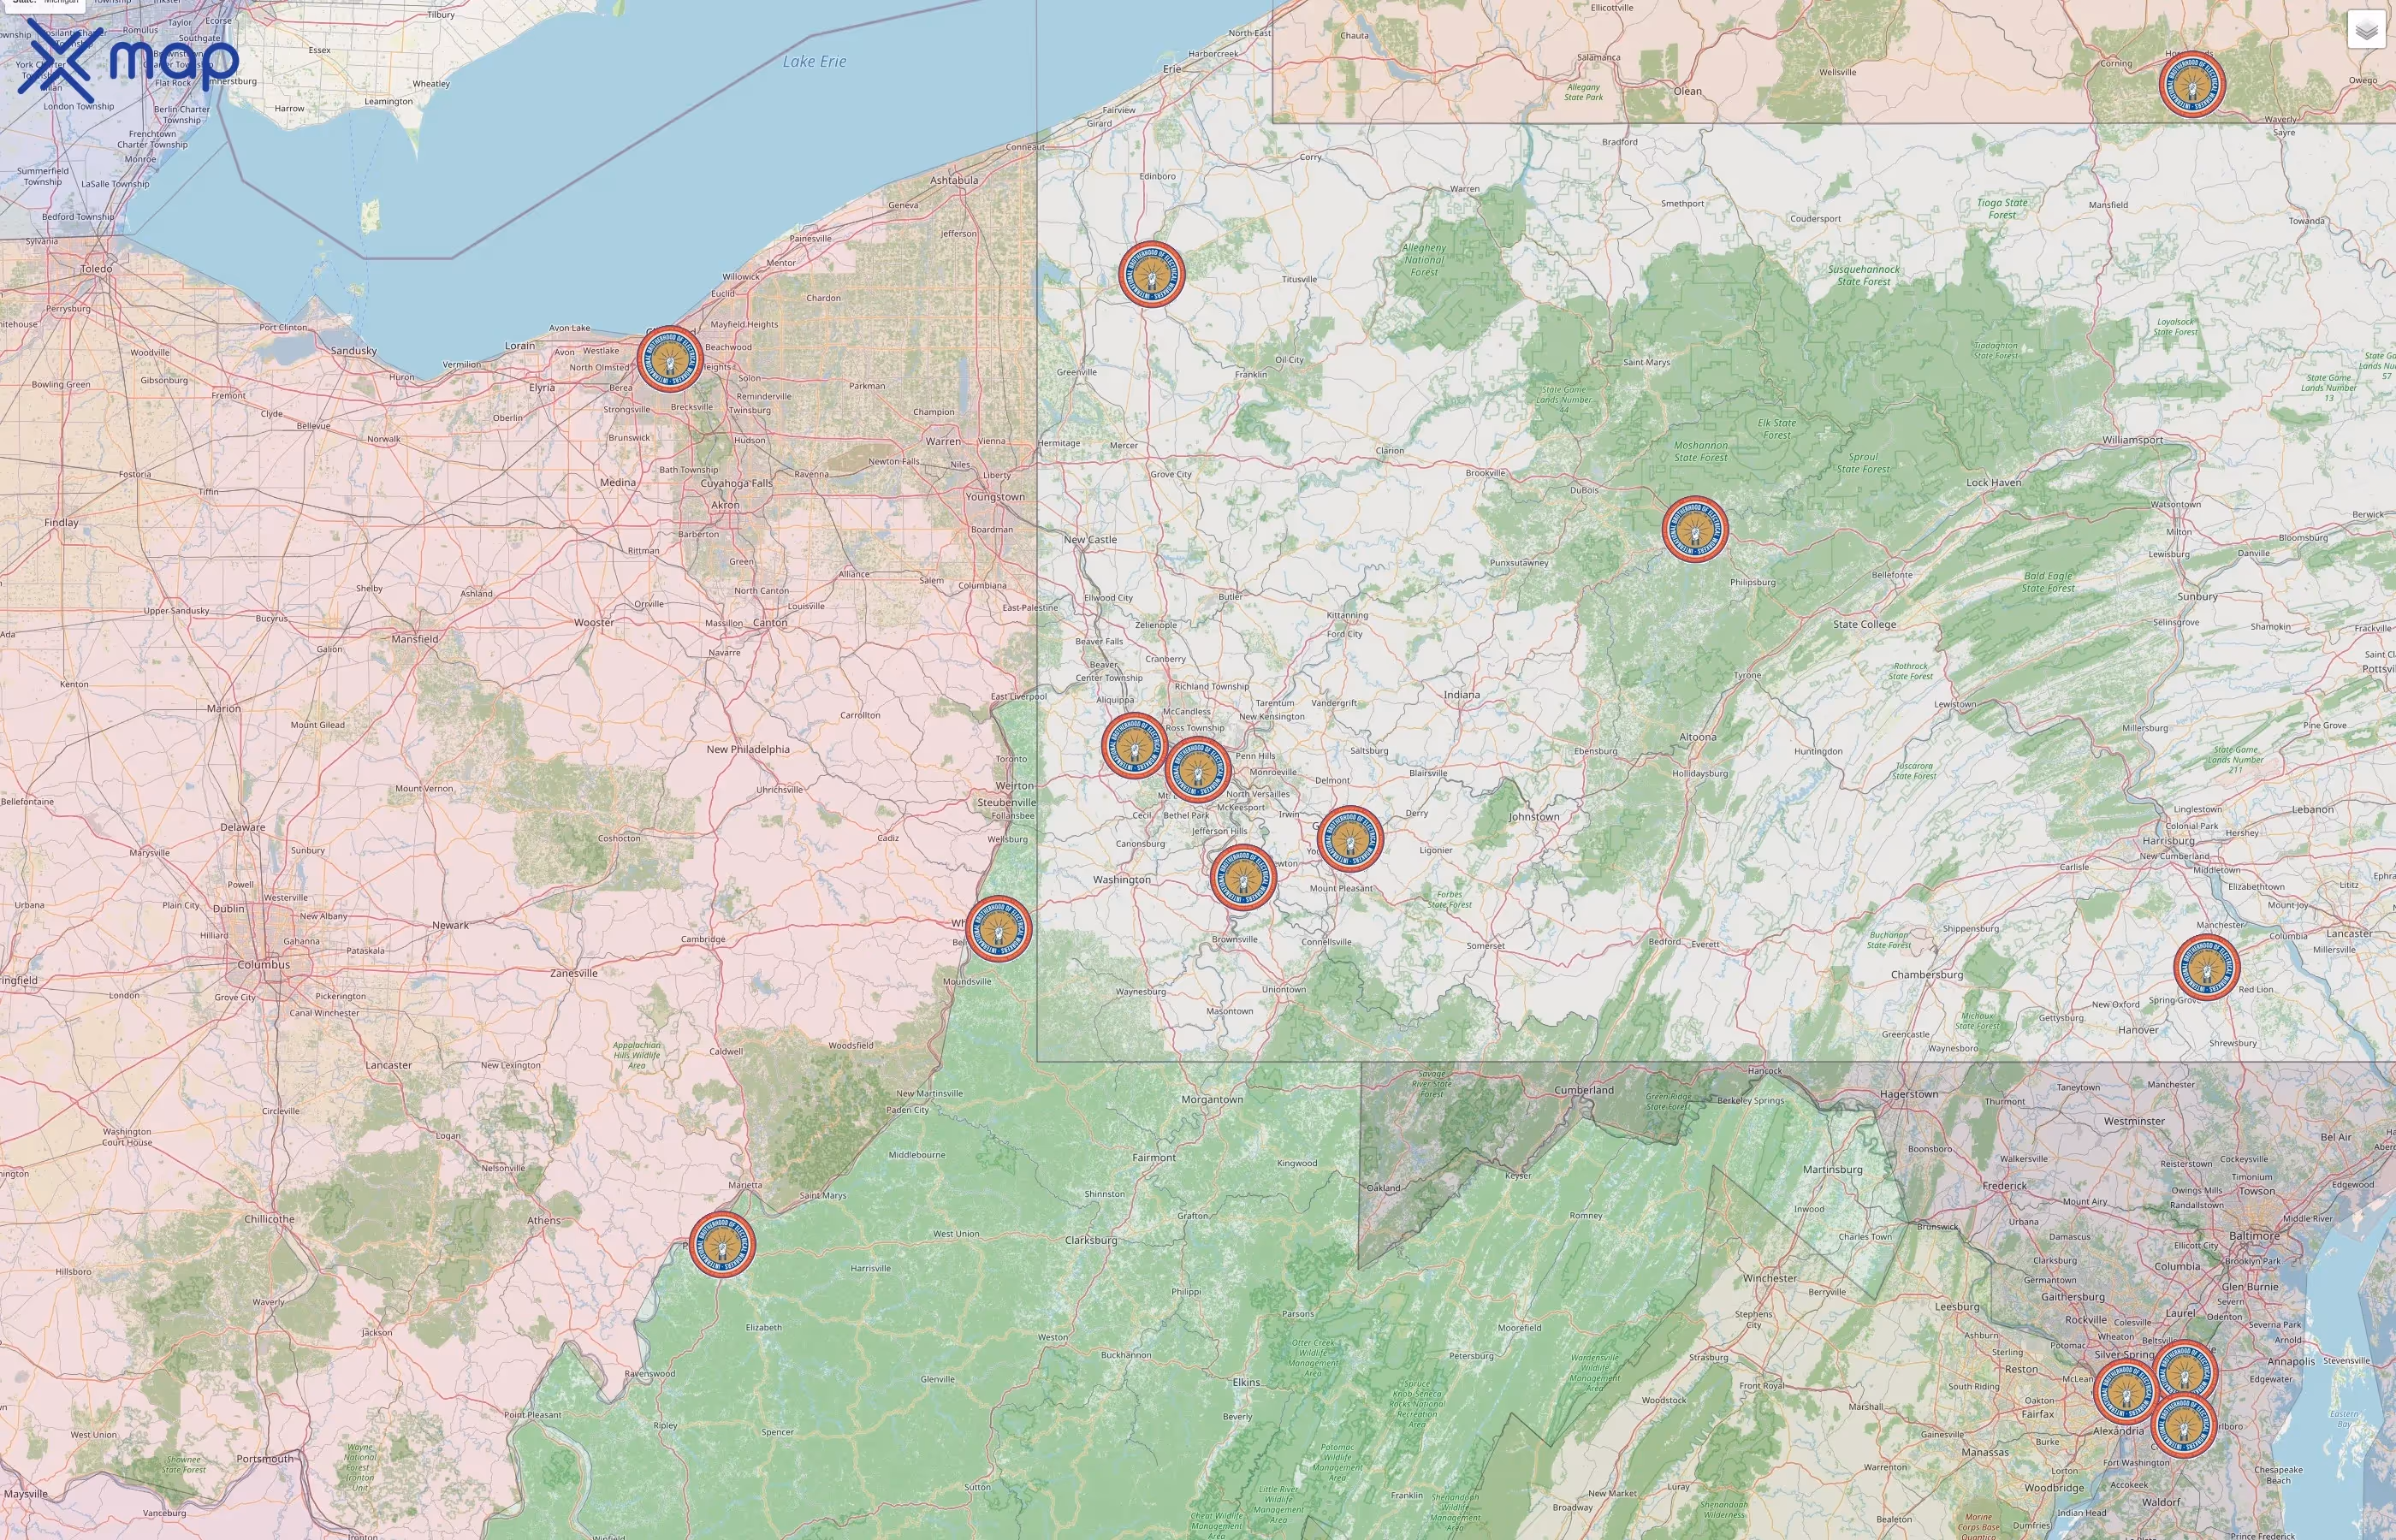Open the IBEW marker west of Derry
Screen dimensions: 2396x1540
(1351, 839)
